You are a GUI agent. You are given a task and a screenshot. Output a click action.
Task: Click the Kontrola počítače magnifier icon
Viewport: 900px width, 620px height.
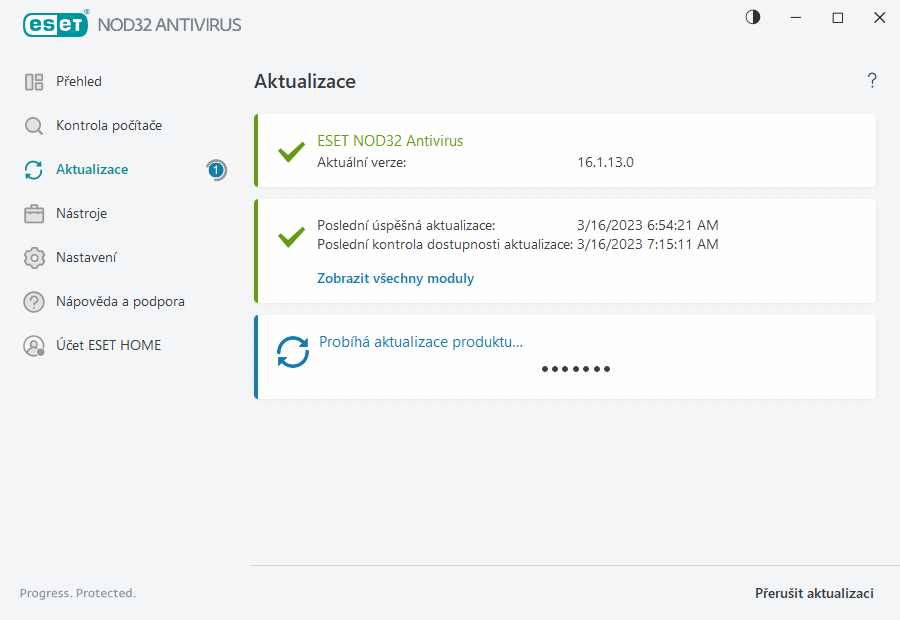tap(34, 126)
